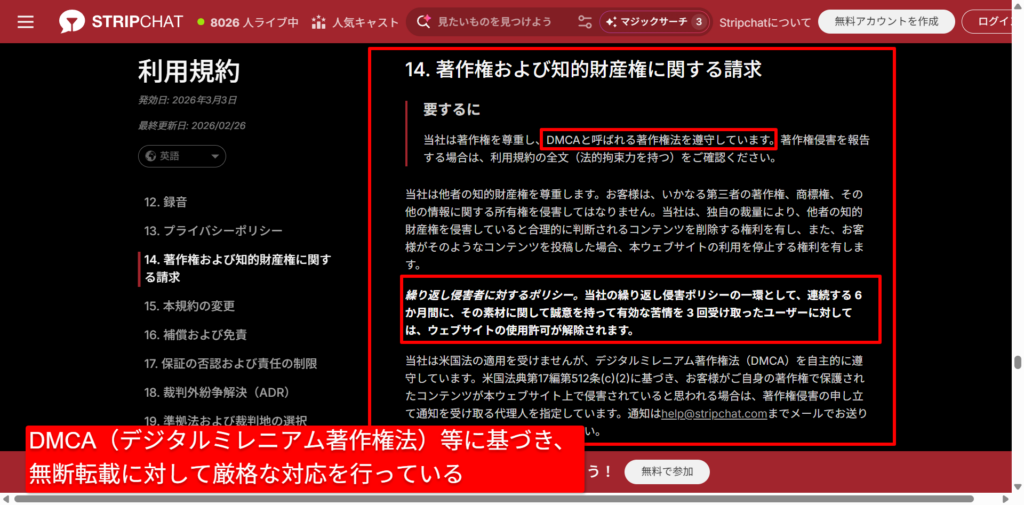The image size is (1024, 505).
Task: Go to section 12. 録音
Action: click(x=165, y=202)
